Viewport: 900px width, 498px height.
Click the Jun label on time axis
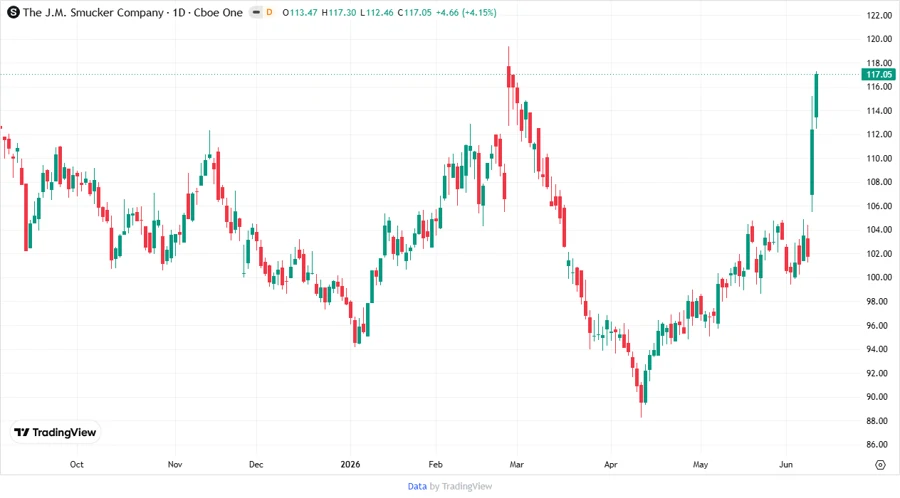tap(786, 464)
